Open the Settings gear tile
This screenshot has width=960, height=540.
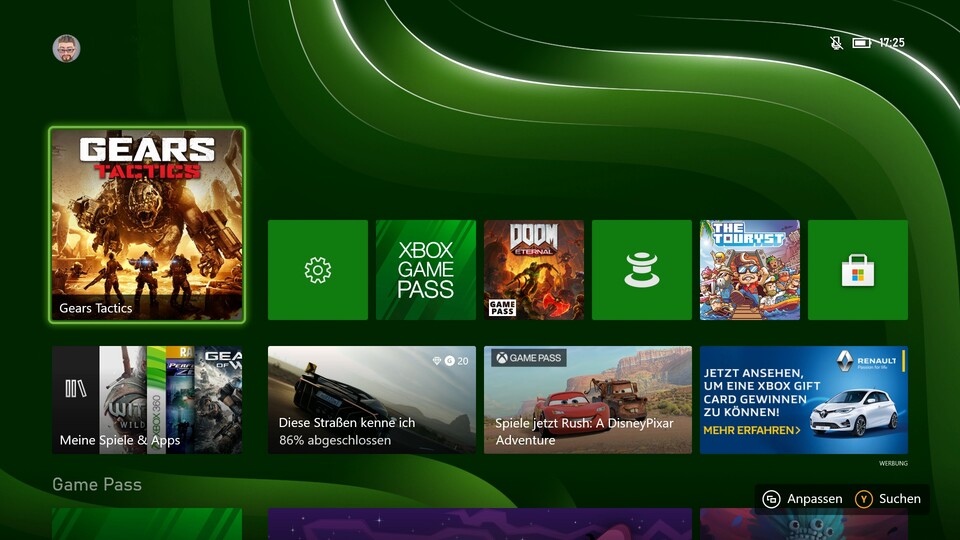click(x=318, y=270)
